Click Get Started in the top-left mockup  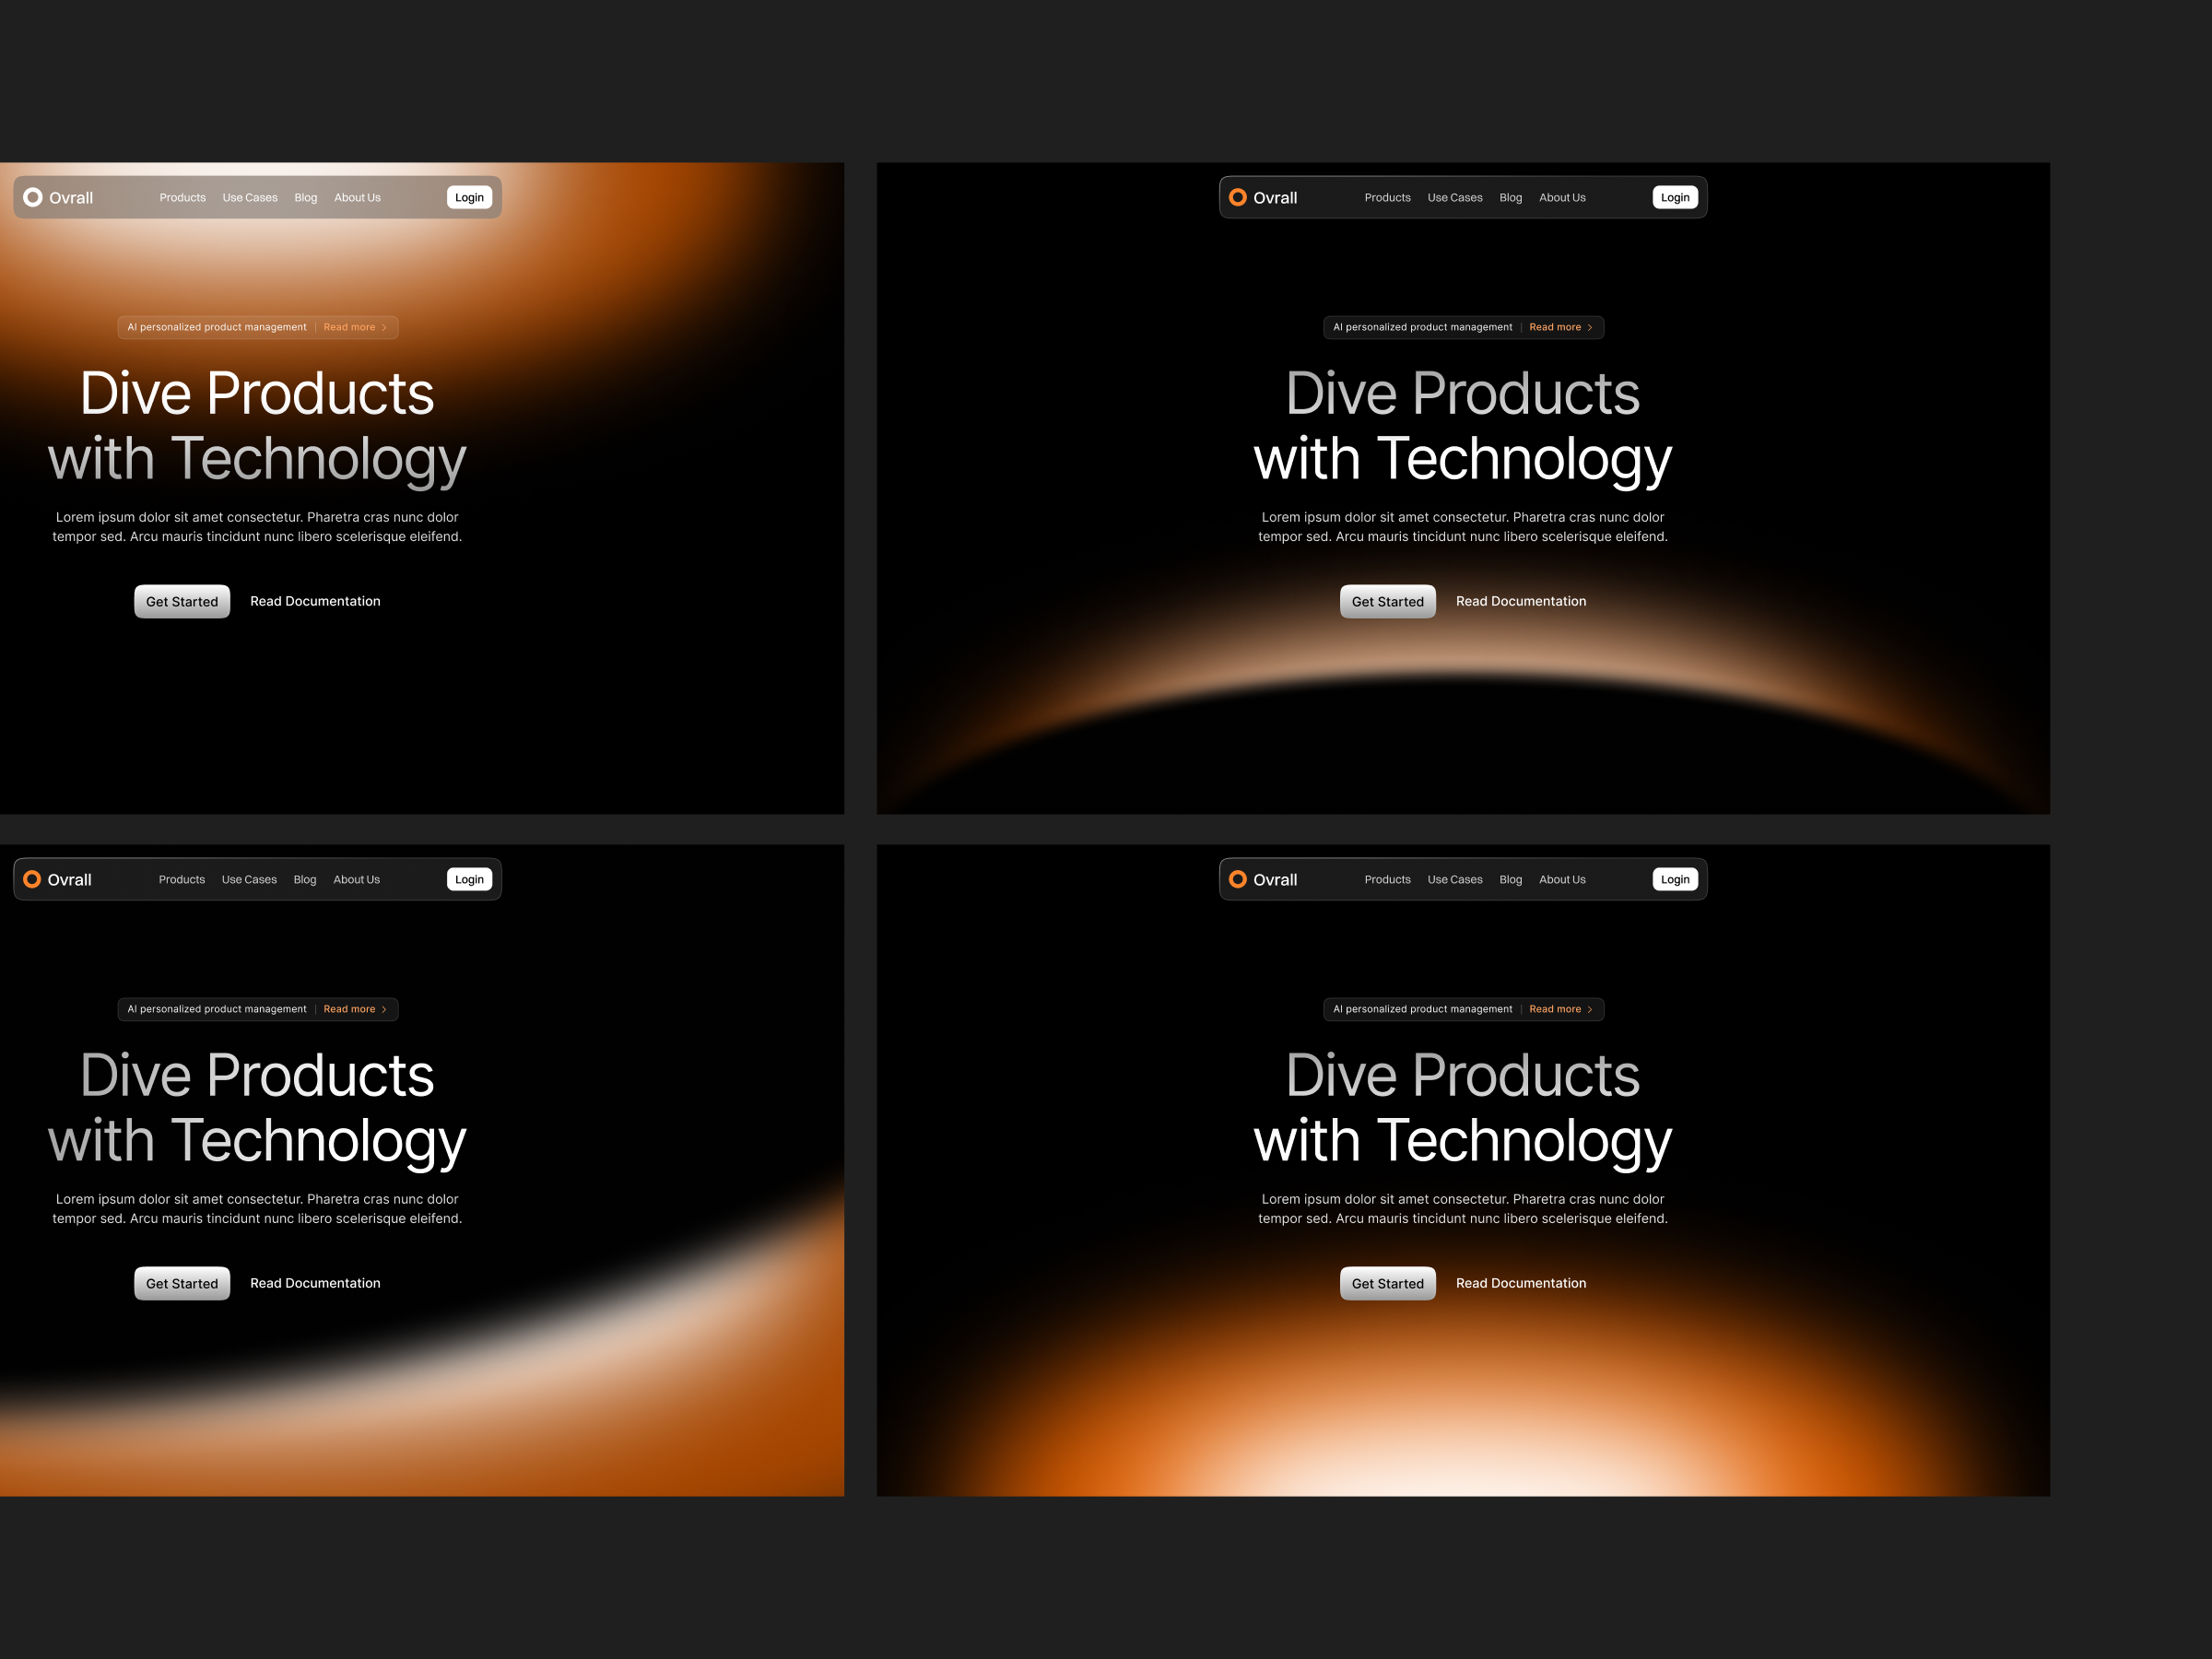[x=182, y=601]
